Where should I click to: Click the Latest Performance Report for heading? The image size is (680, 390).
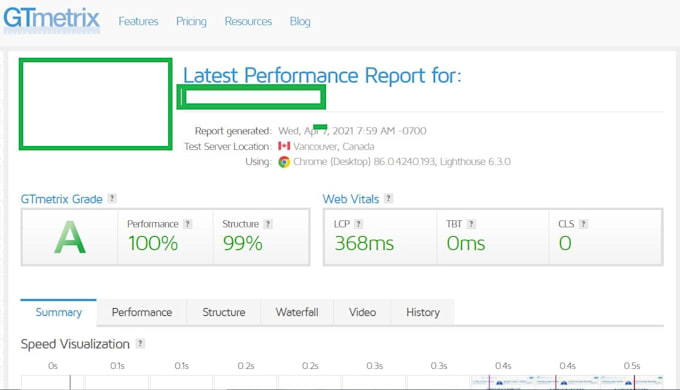point(322,75)
